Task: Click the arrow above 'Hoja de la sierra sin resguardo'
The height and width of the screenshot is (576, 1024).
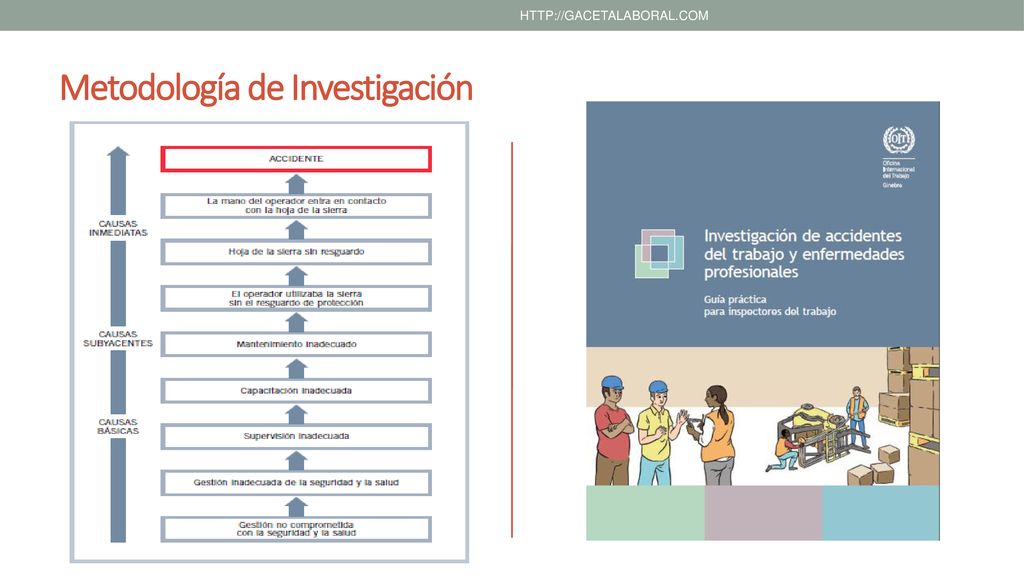Action: [296, 230]
